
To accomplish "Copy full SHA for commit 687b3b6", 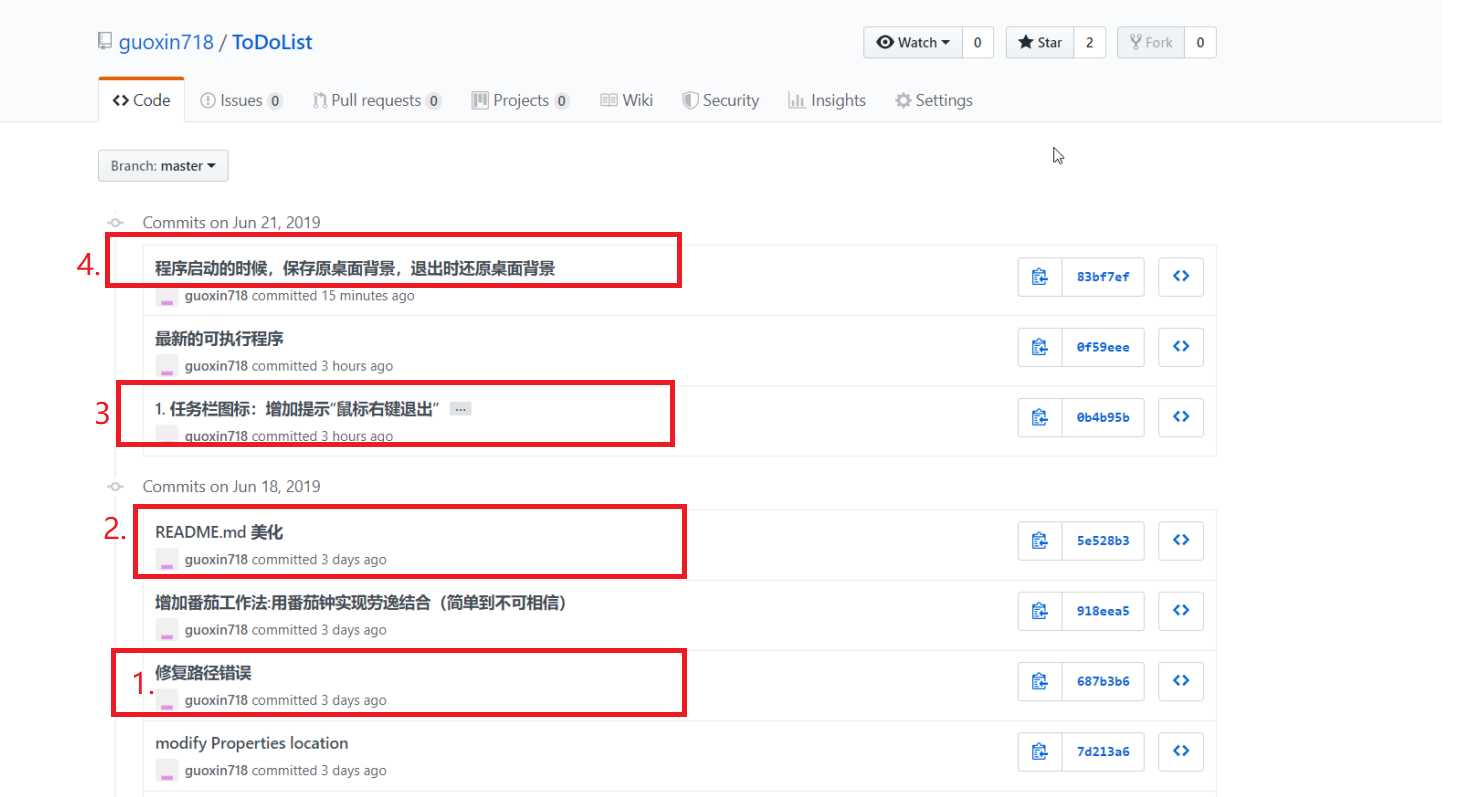I will click(1040, 681).
